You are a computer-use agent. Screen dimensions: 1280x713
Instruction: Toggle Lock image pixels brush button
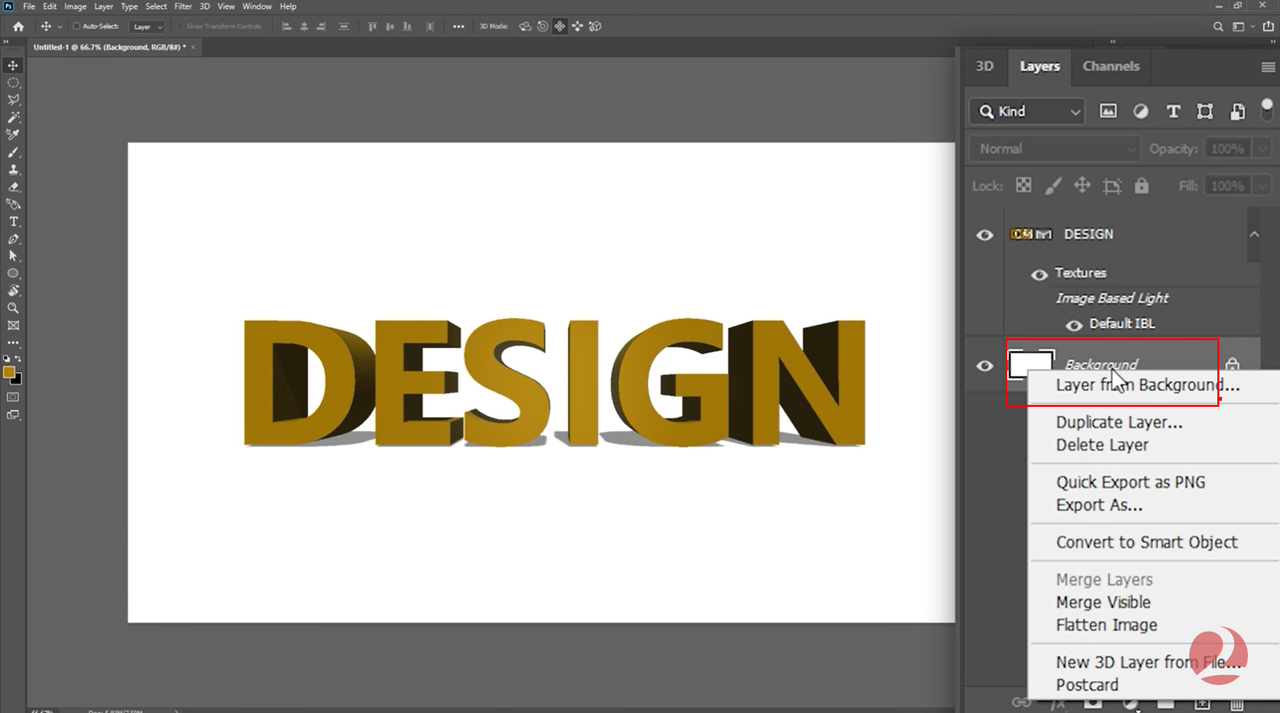(x=1052, y=186)
